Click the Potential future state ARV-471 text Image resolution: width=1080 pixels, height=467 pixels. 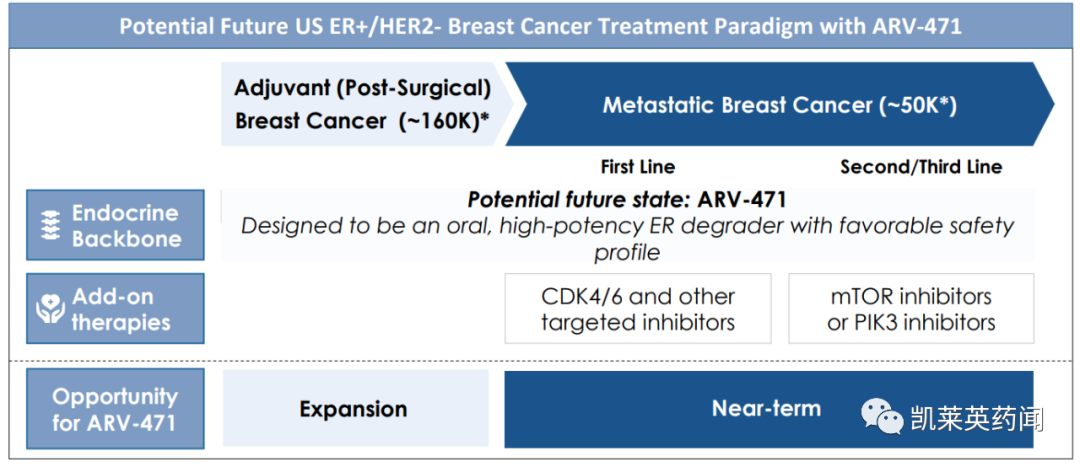(627, 200)
